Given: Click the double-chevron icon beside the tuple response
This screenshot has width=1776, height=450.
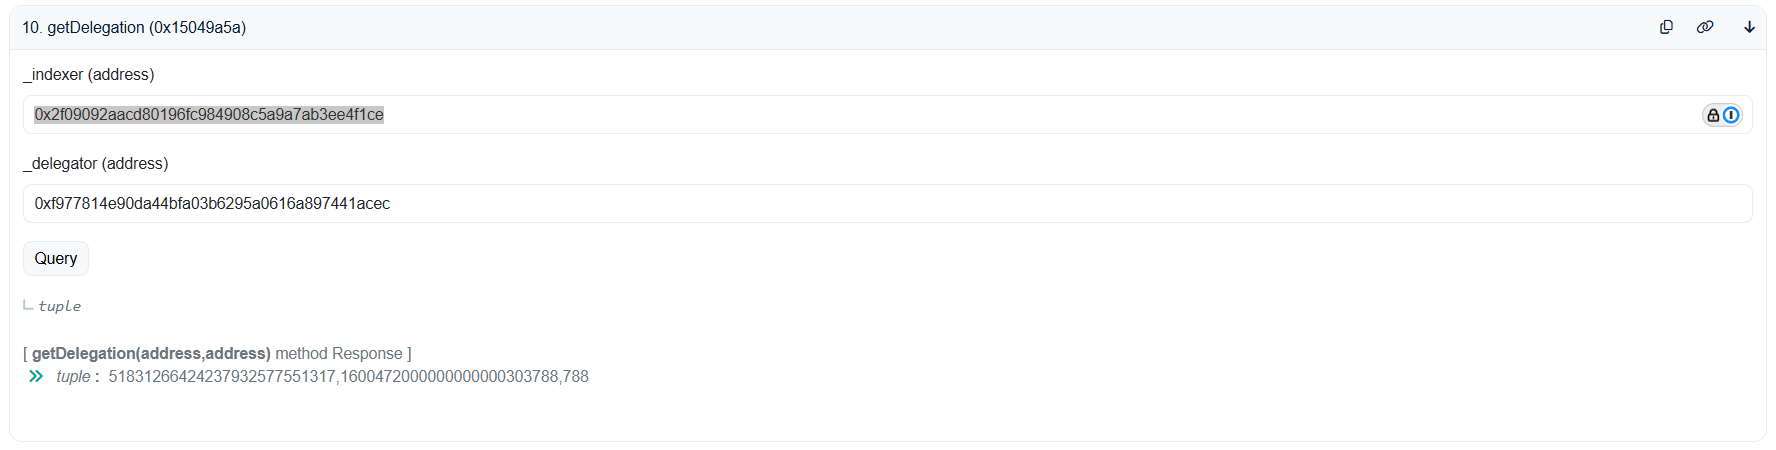Looking at the screenshot, I should click(x=36, y=376).
